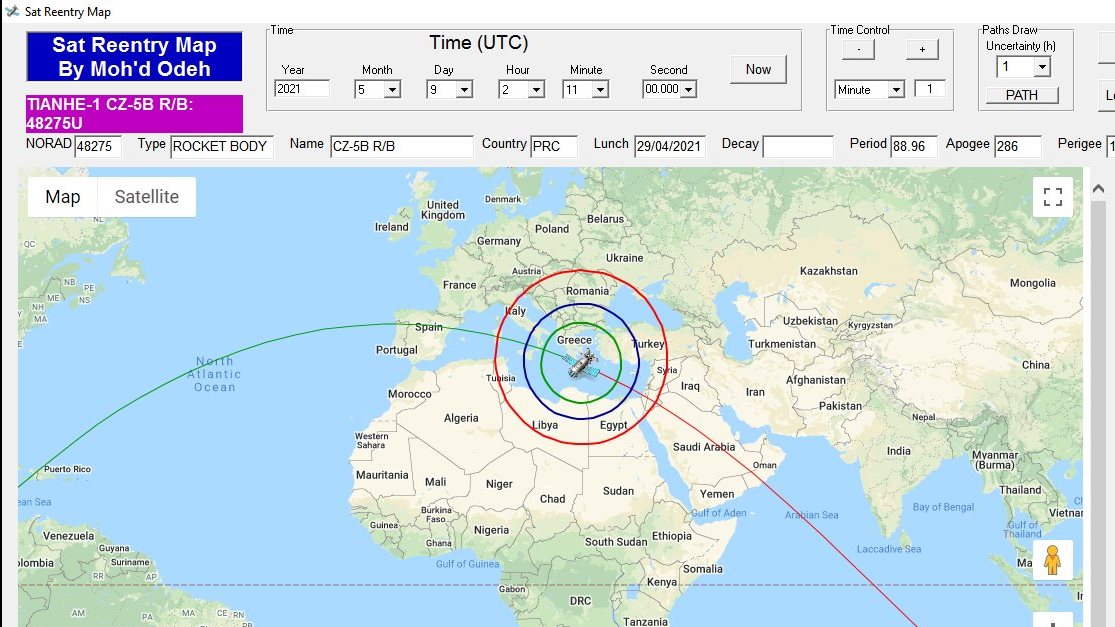Click the Street View pegman icon
The image size is (1115, 627).
coord(1051,560)
